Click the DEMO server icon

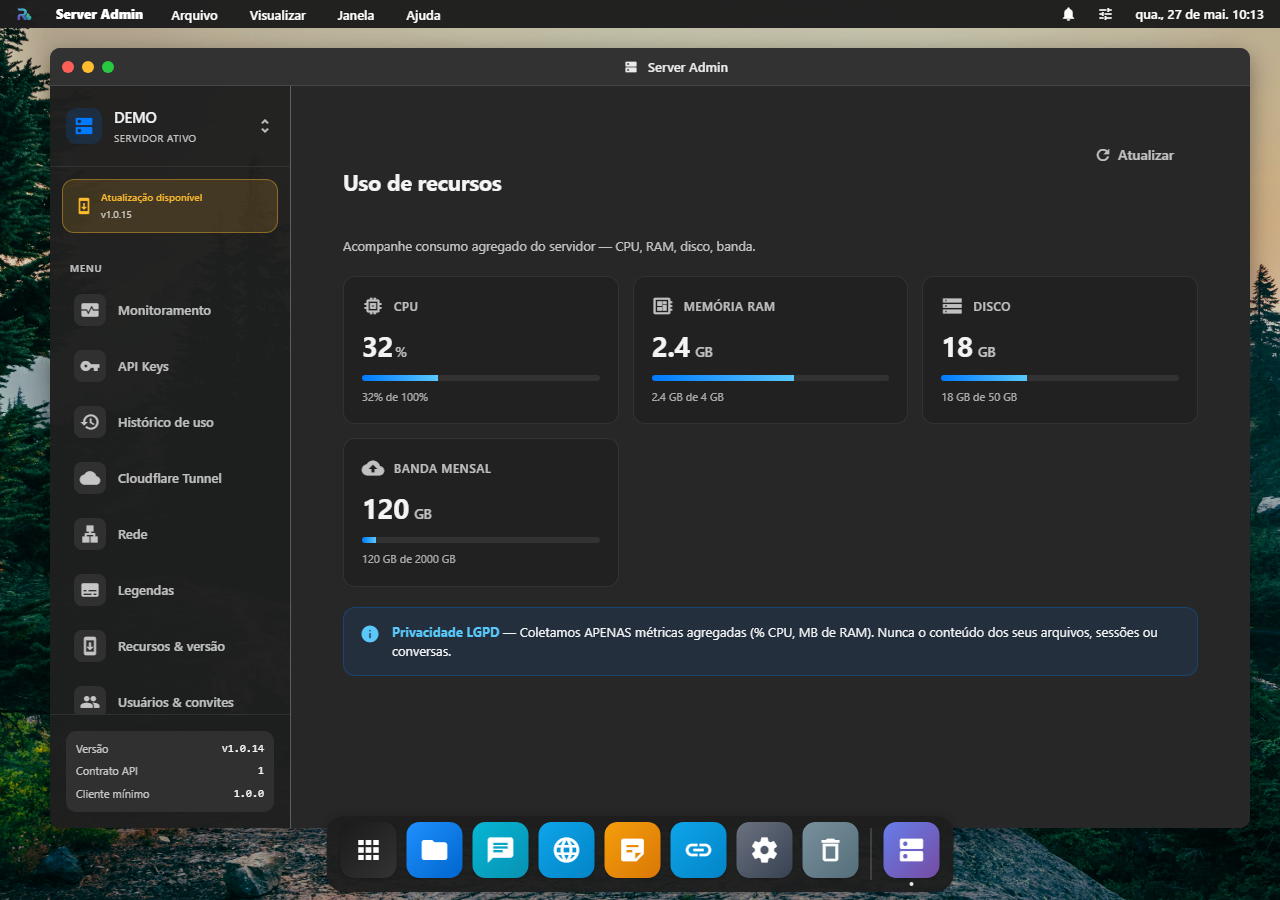click(84, 126)
